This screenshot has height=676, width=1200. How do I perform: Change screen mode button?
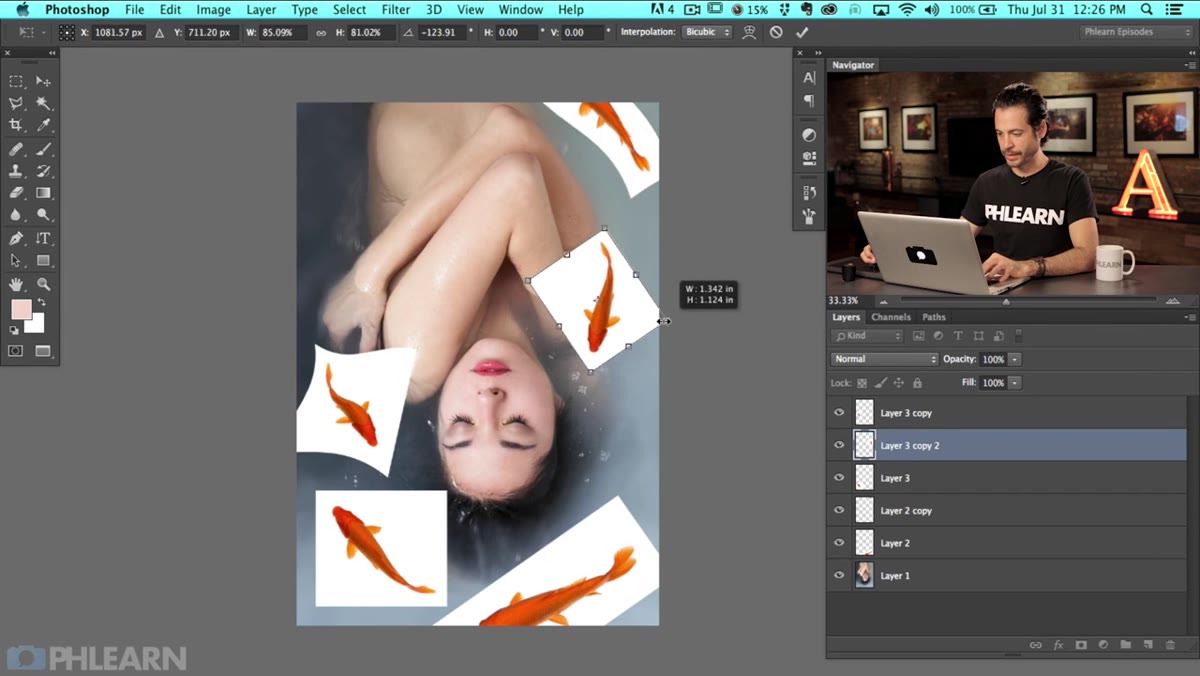43,351
